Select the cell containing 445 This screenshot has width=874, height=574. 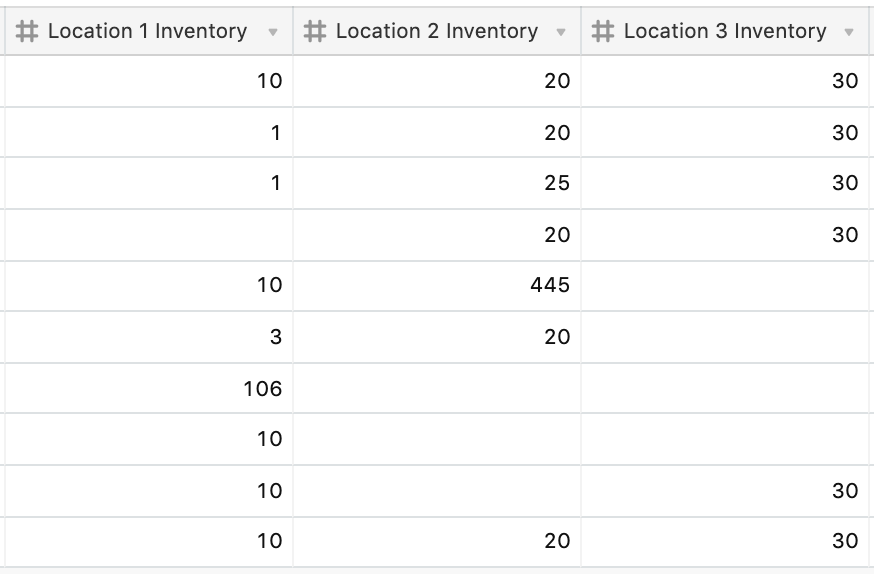(436, 286)
